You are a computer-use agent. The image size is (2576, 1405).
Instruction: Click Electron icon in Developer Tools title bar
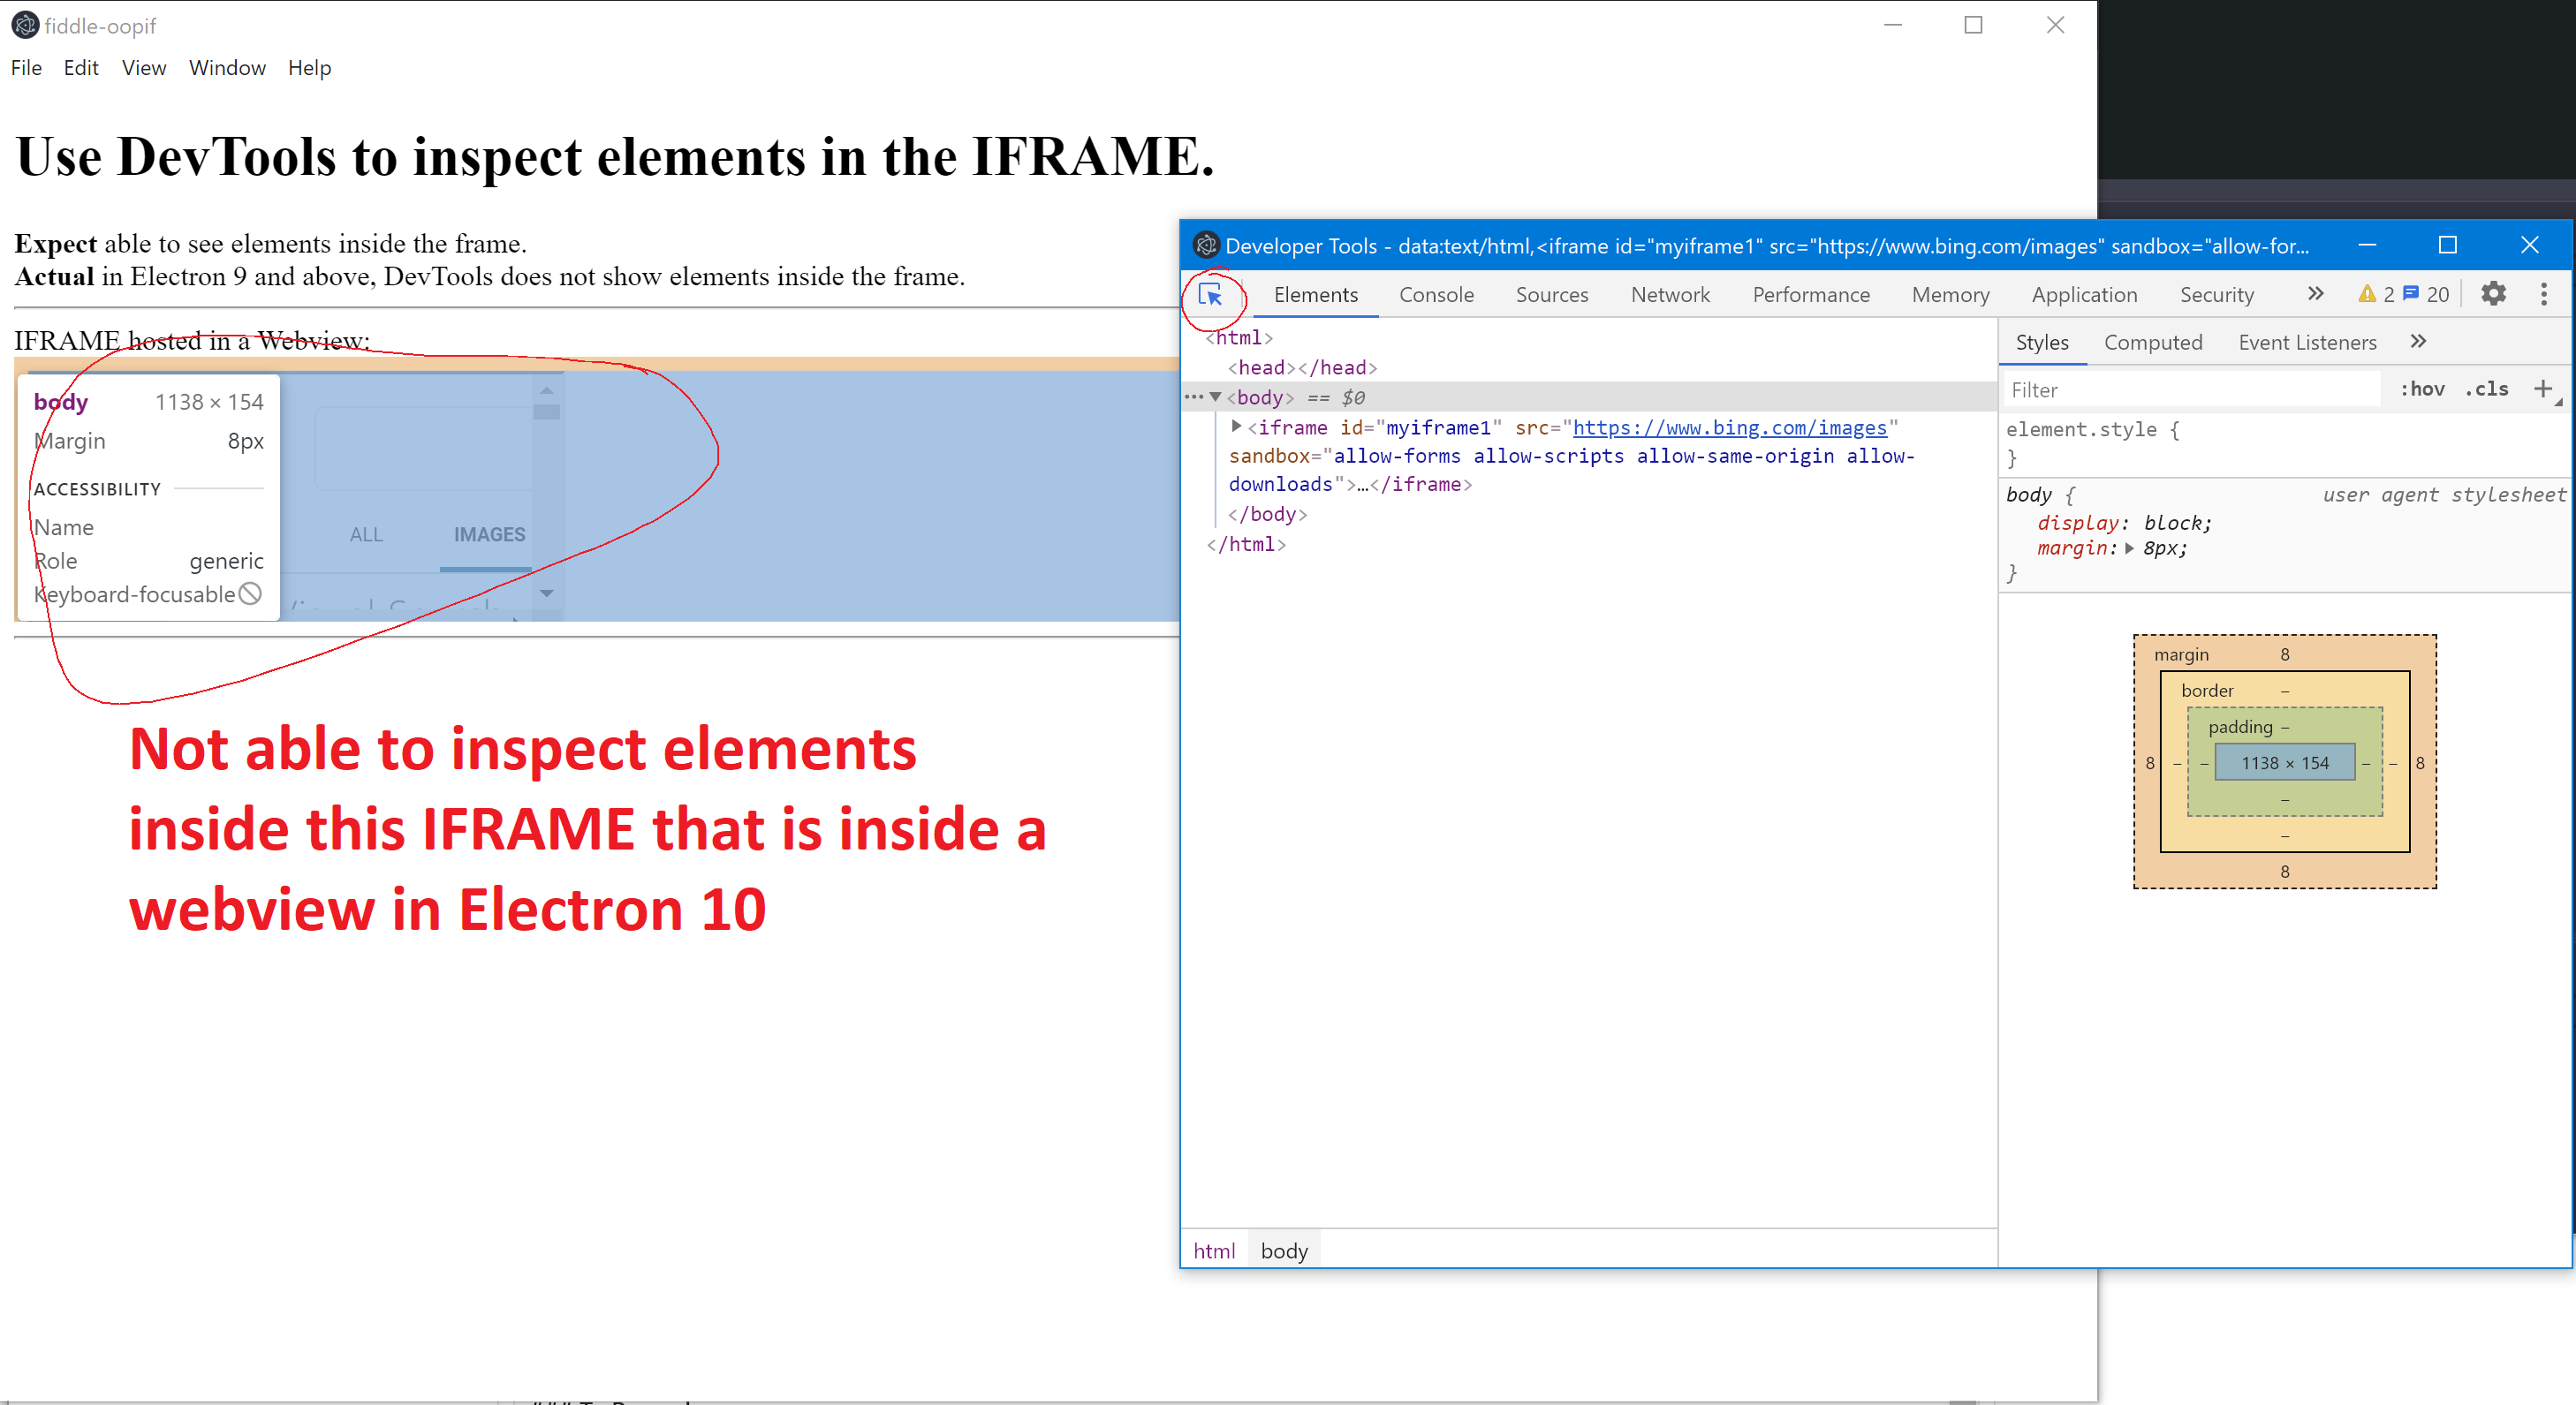[x=1206, y=245]
